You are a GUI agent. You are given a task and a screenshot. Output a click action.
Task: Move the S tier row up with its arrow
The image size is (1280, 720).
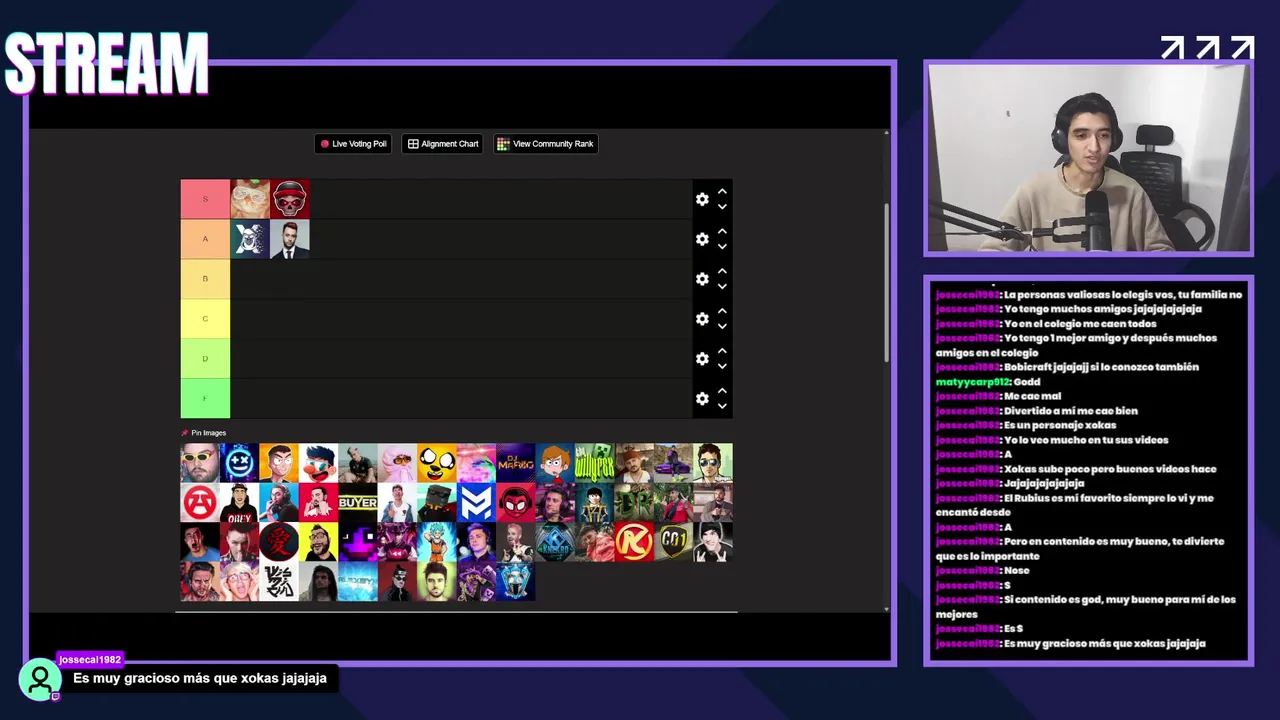[722, 191]
